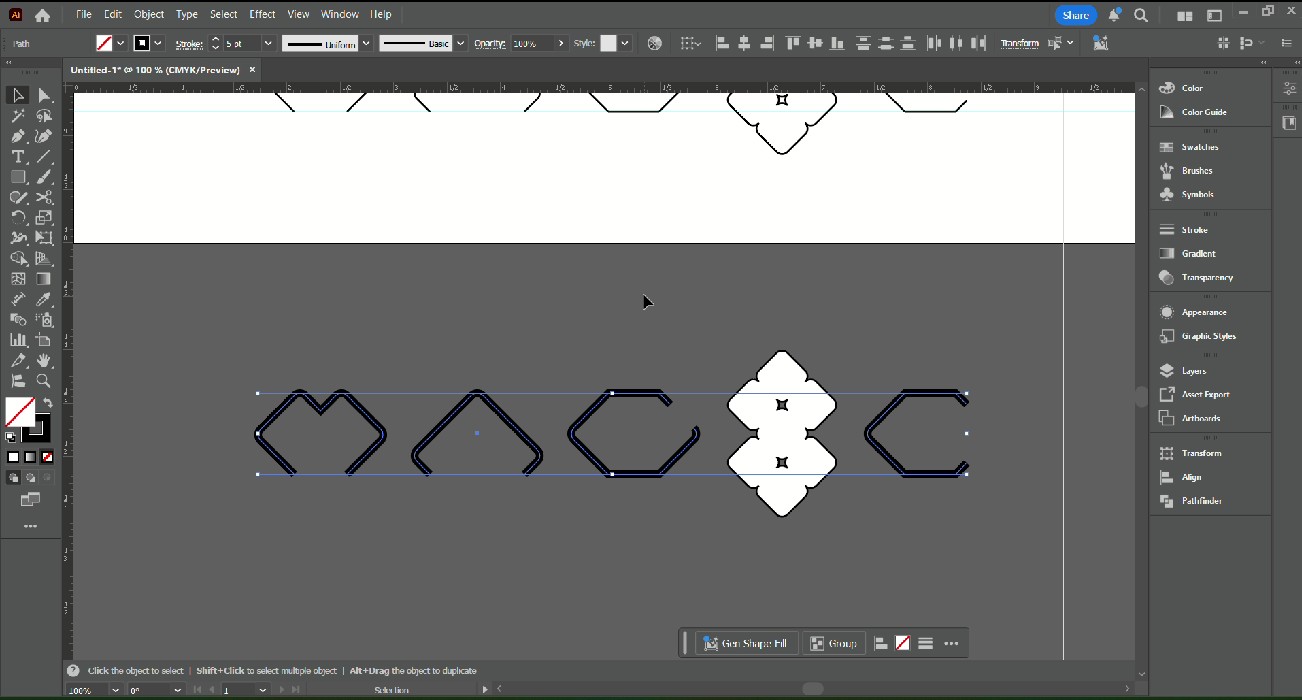Select the Scale tool
The width and height of the screenshot is (1302, 700).
click(x=44, y=217)
